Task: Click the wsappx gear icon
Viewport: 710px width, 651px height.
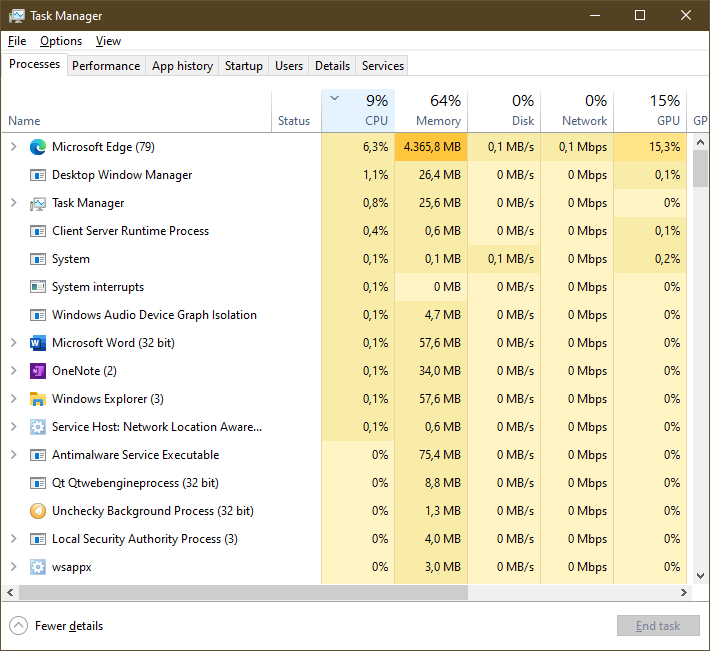Action: tap(38, 567)
